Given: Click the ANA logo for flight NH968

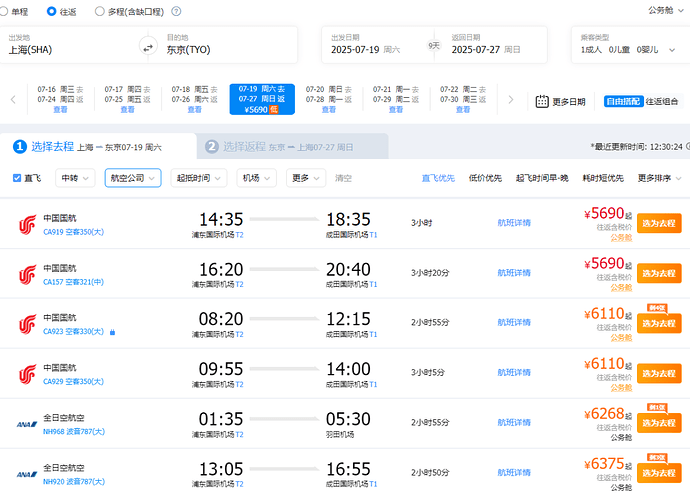Looking at the screenshot, I should tap(27, 423).
